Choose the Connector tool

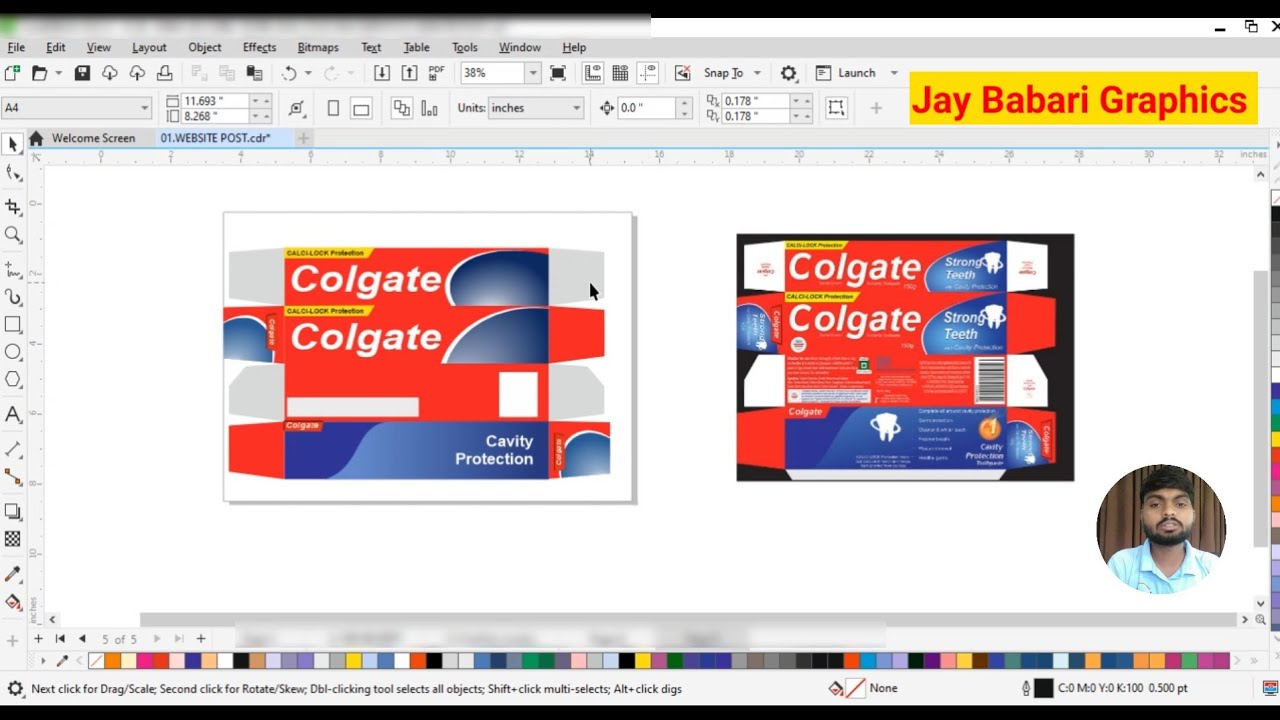(x=13, y=477)
